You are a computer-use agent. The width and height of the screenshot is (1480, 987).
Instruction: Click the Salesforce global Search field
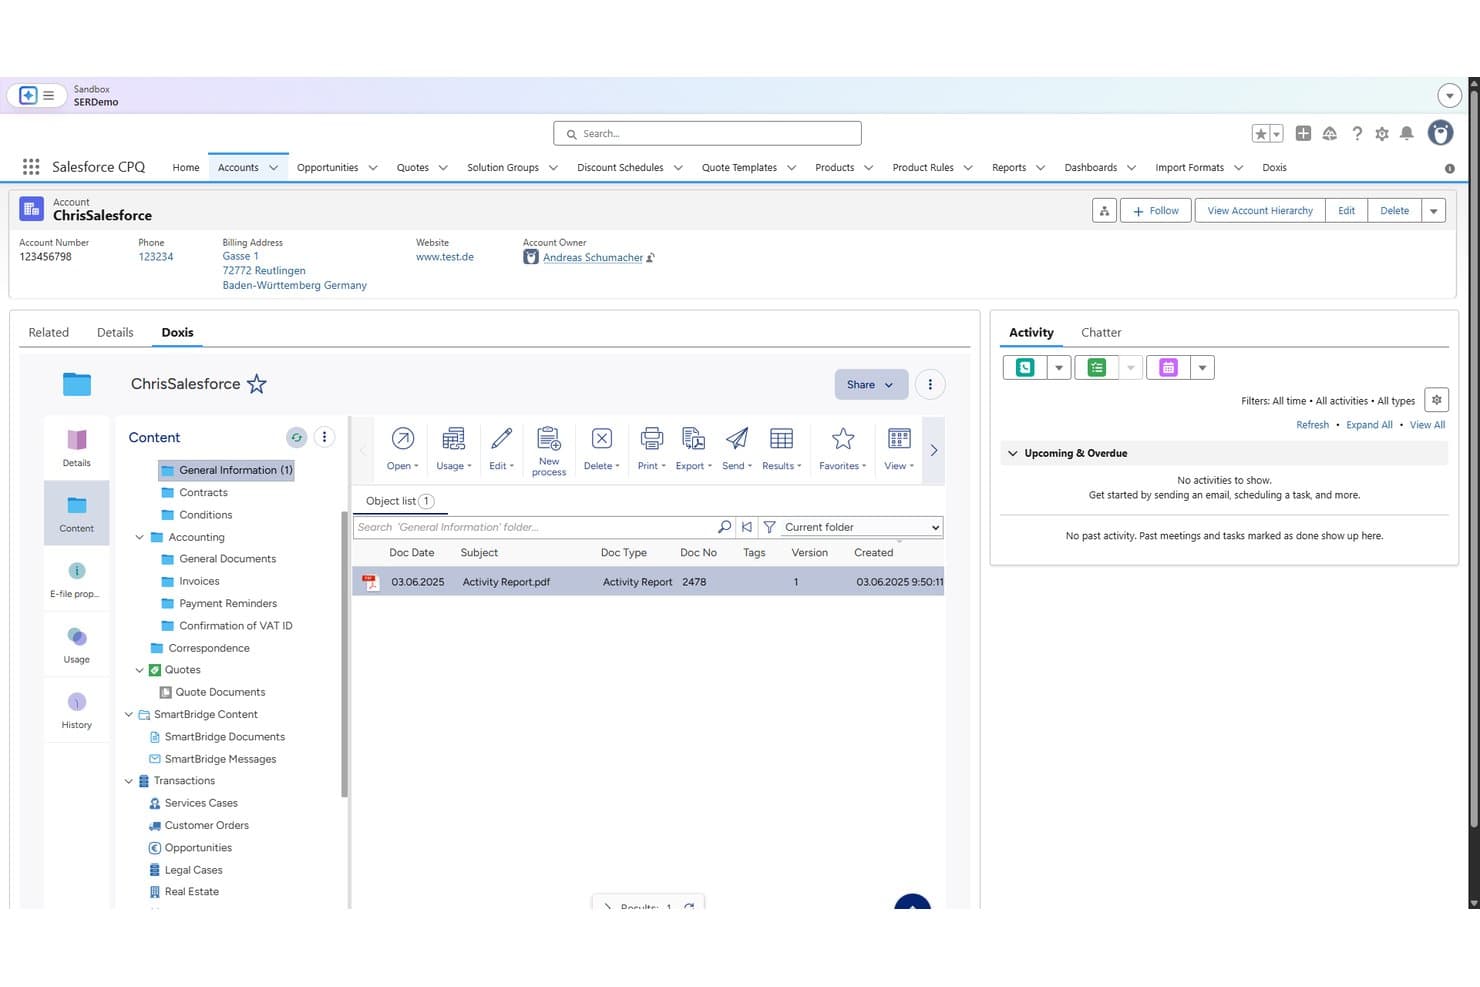(x=707, y=133)
